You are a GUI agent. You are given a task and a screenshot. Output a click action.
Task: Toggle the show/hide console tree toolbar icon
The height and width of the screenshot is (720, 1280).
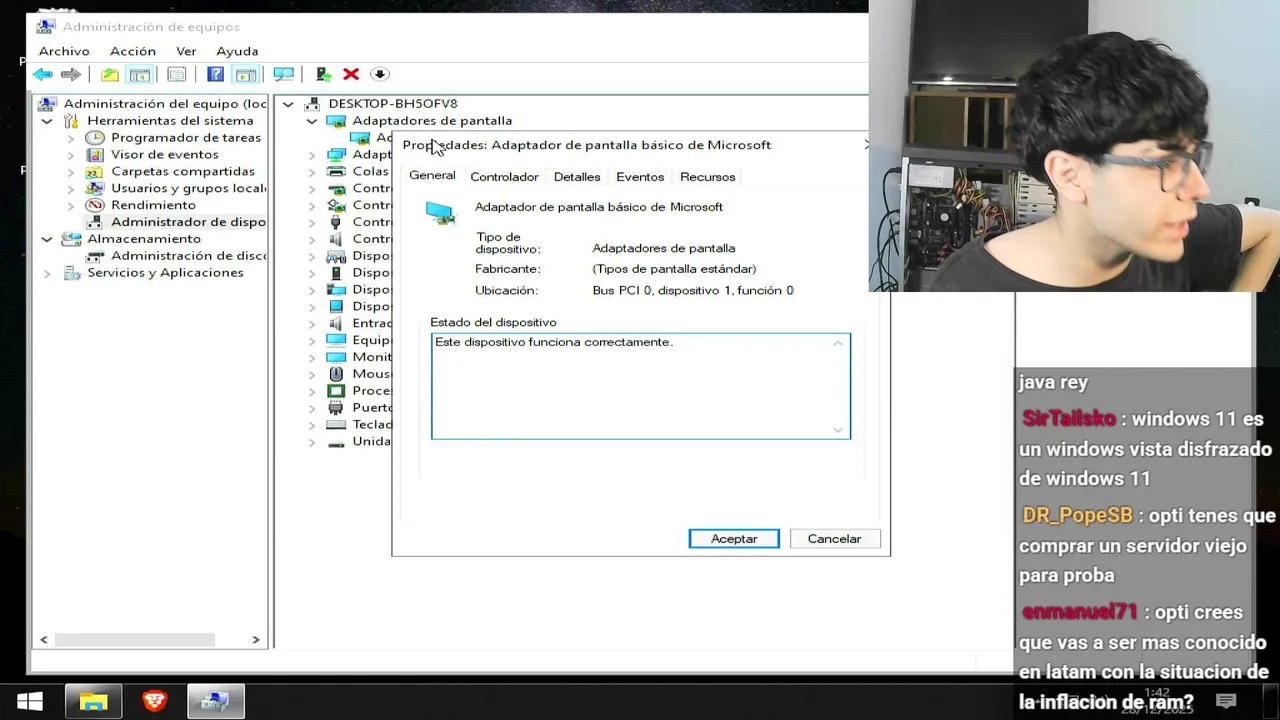coord(140,74)
